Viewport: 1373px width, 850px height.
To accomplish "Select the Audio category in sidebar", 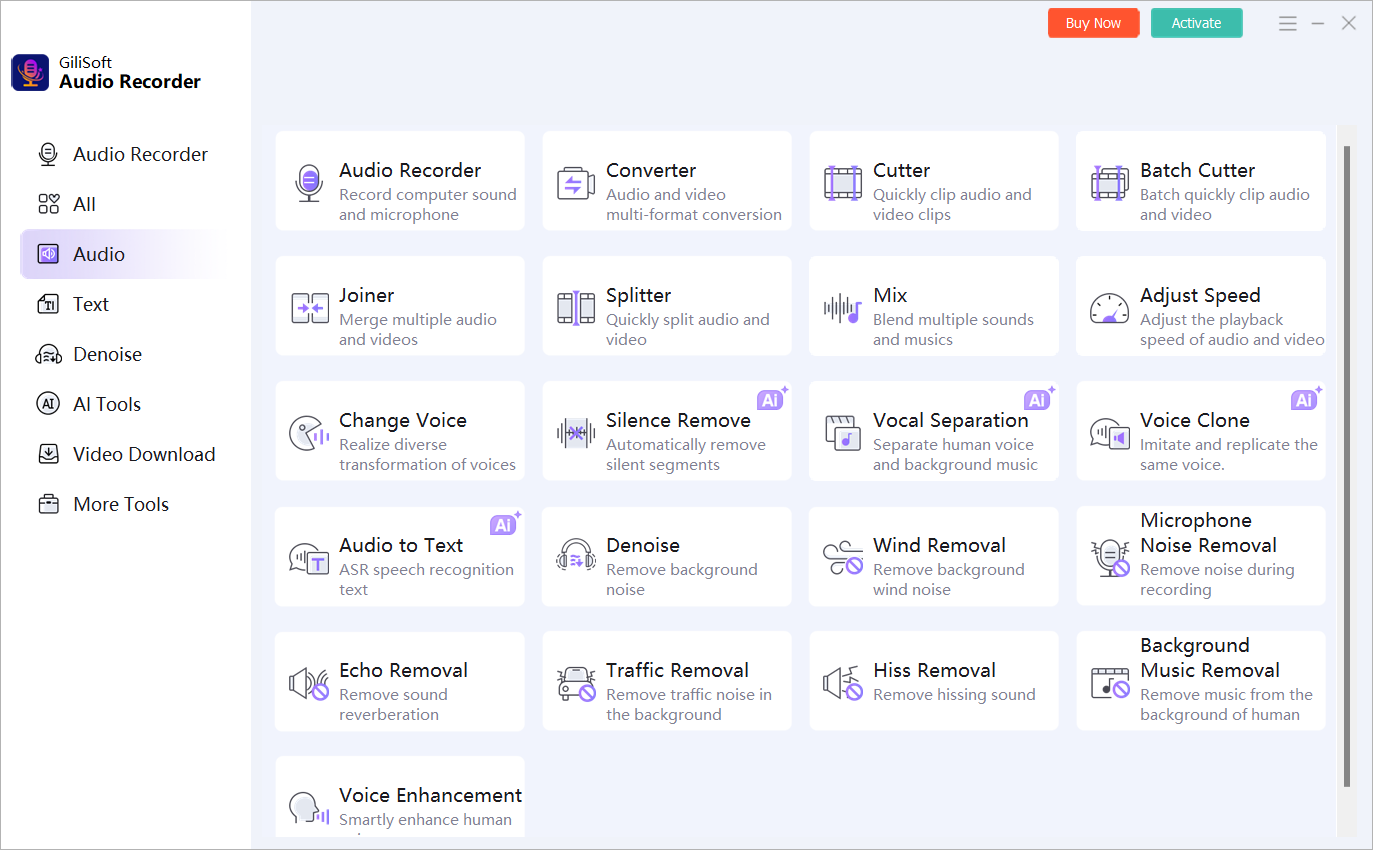I will point(122,254).
